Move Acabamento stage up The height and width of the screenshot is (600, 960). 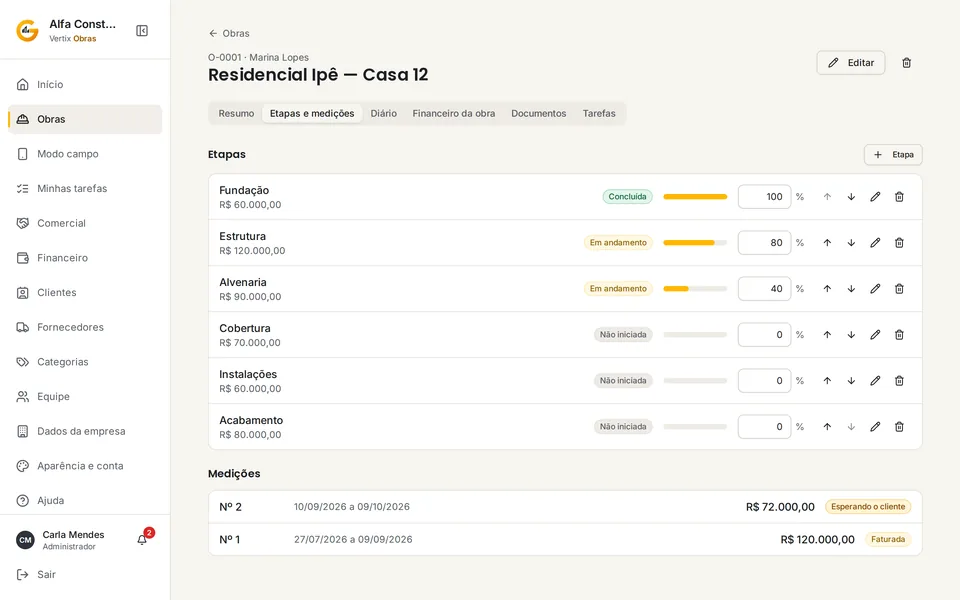[827, 427]
